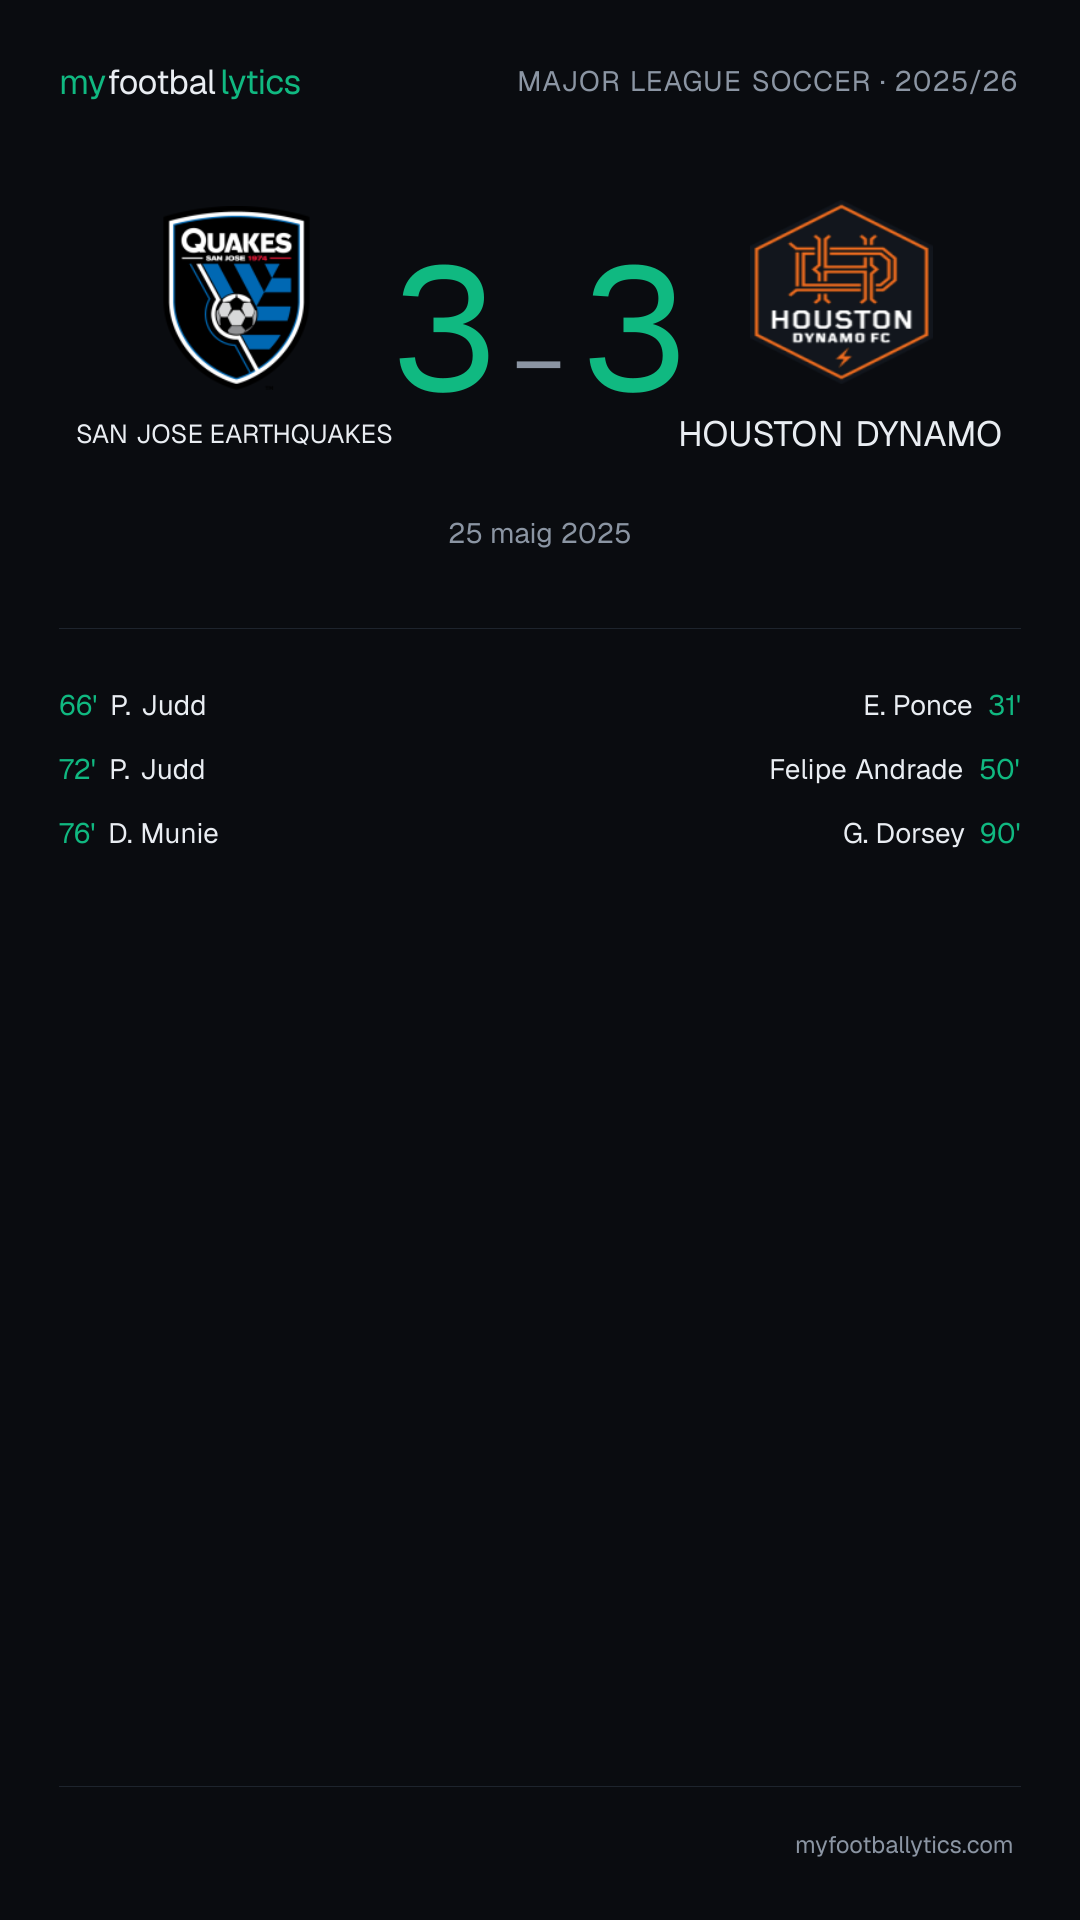This screenshot has height=1920, width=1080.
Task: Click the San Jose Quakes crest
Action: 236,296
